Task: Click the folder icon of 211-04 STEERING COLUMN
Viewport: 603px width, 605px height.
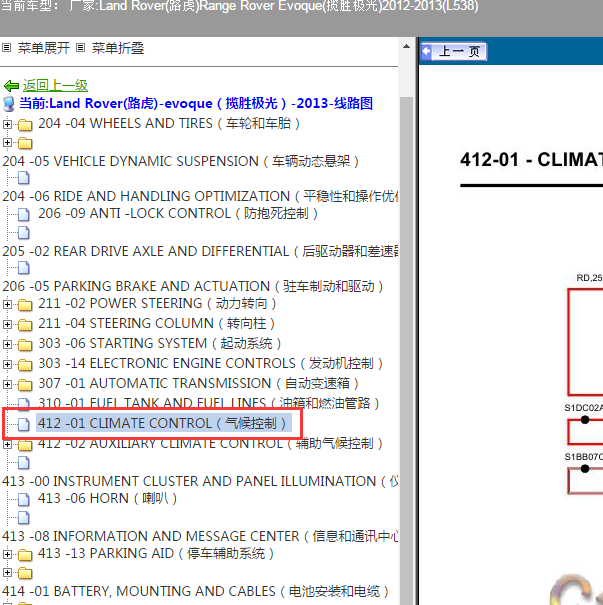Action: (x=25, y=325)
